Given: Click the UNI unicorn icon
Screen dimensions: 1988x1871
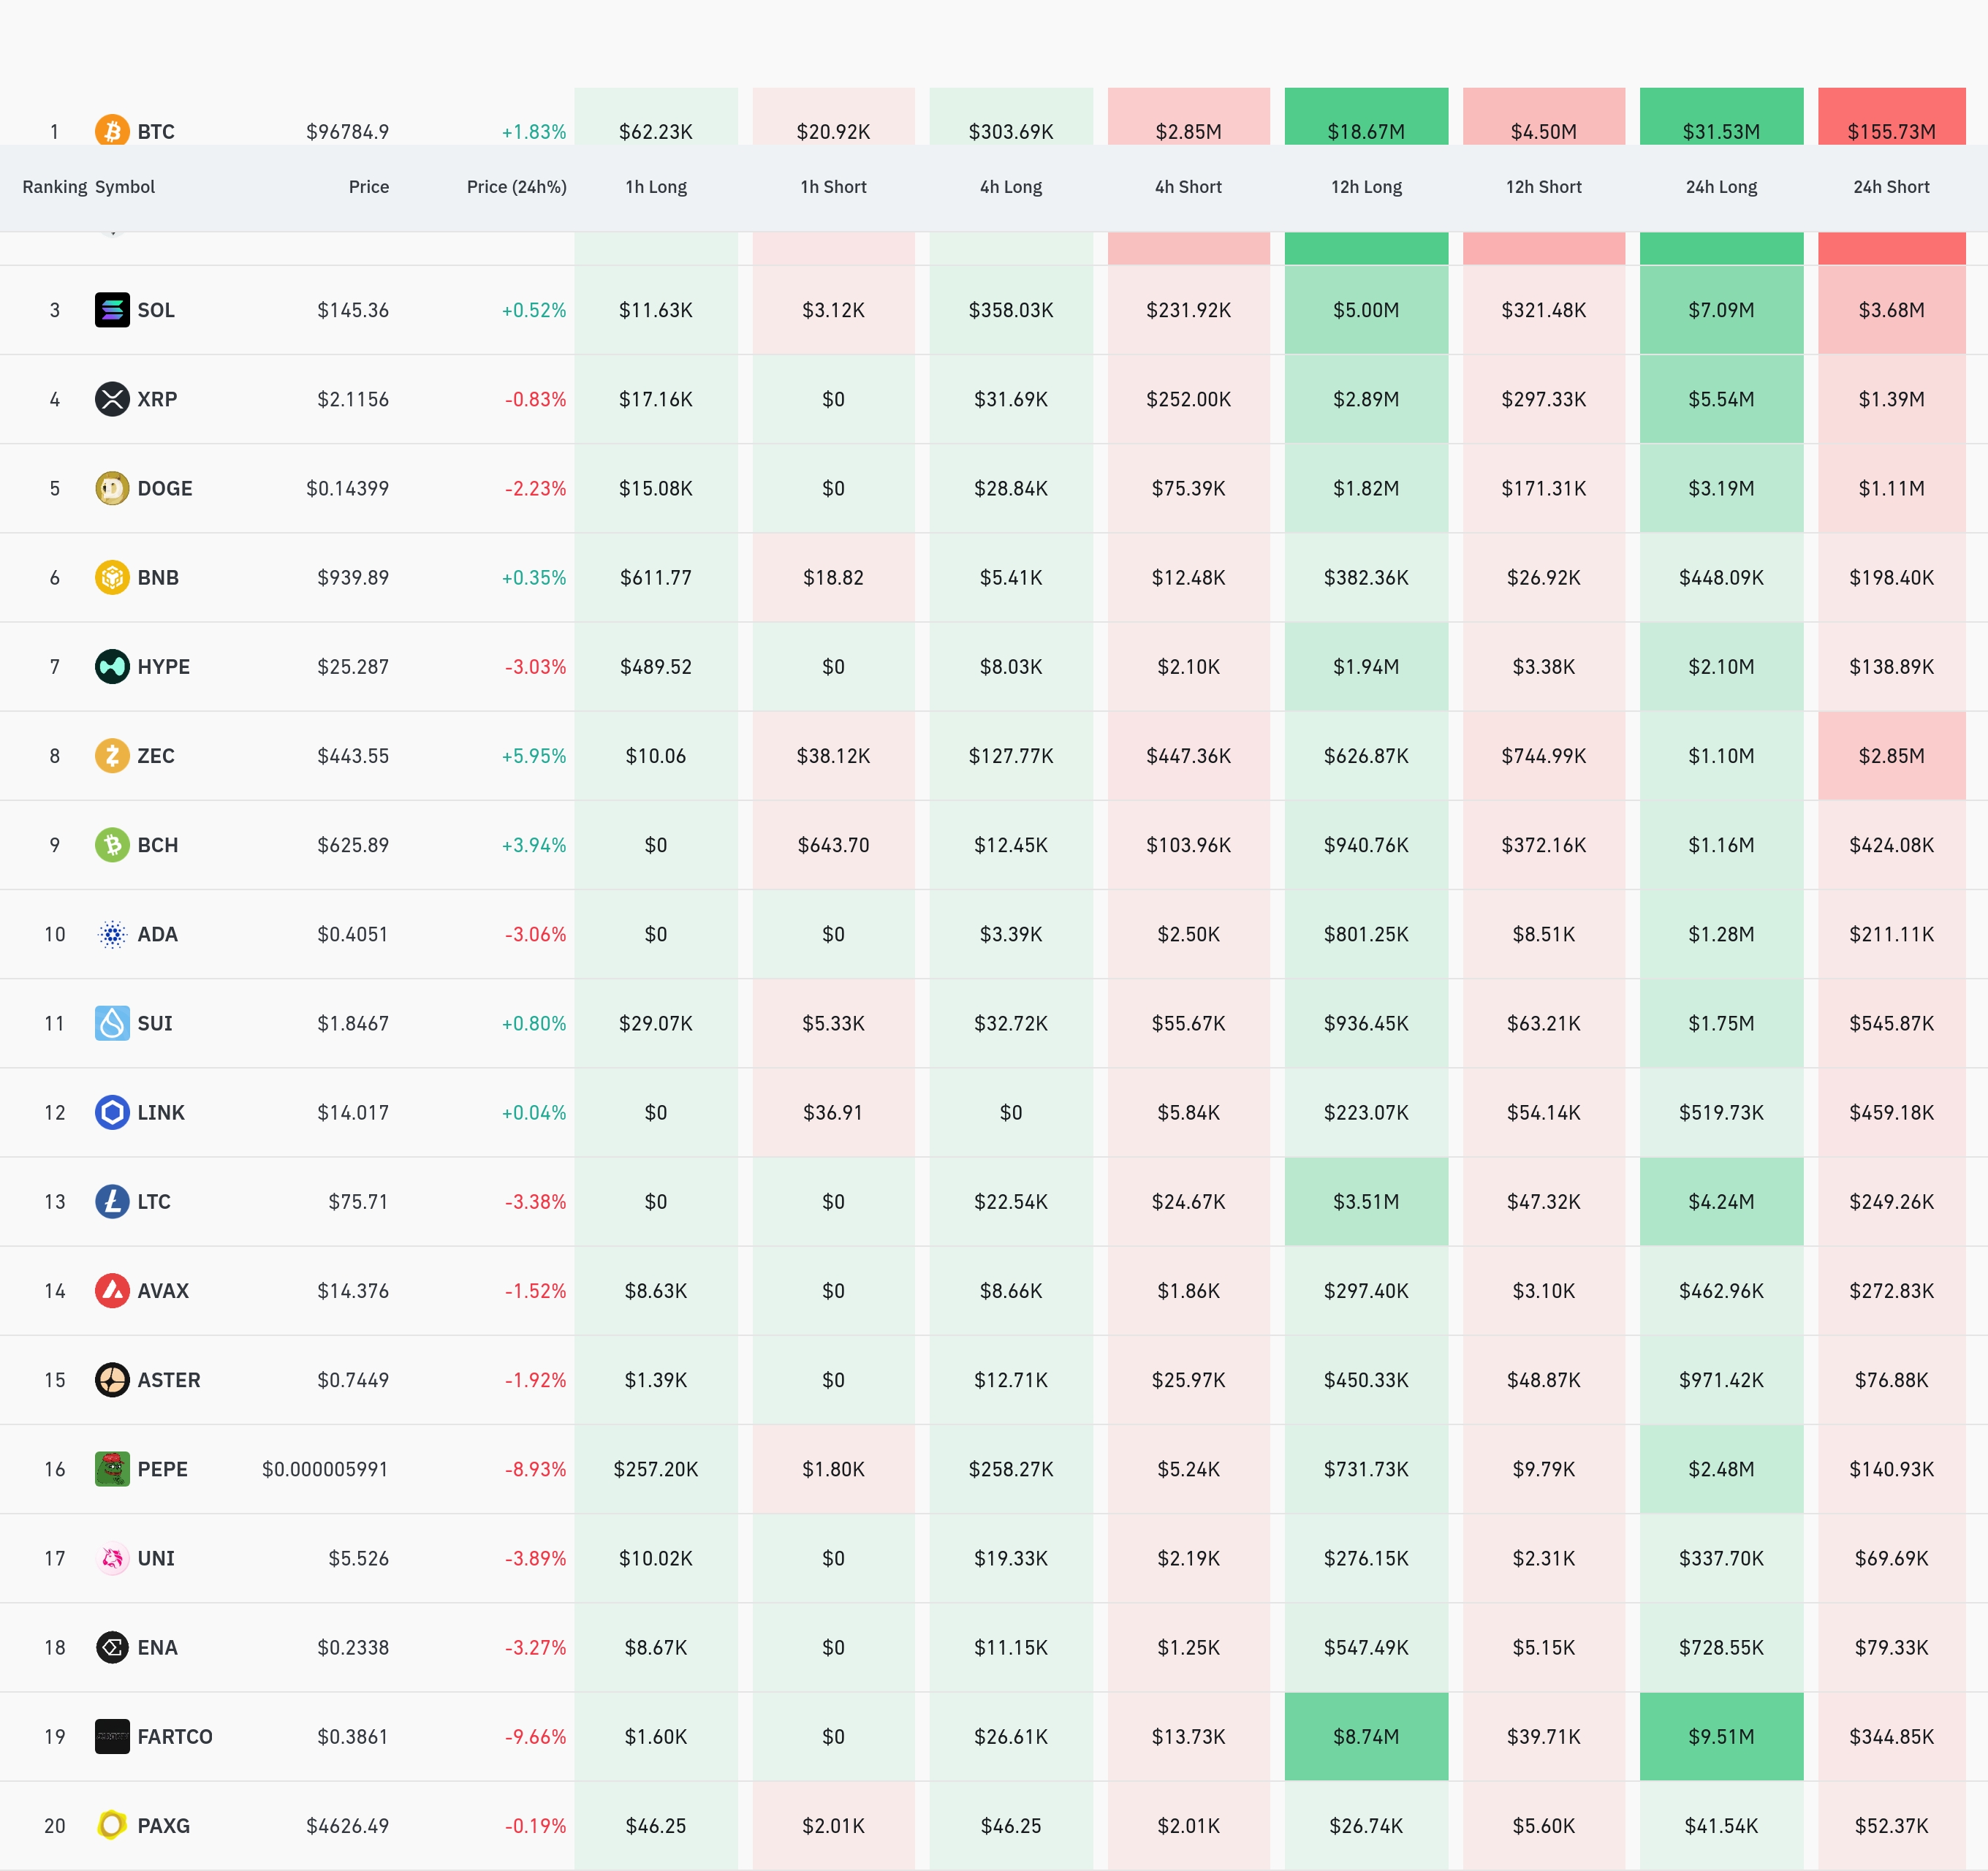Looking at the screenshot, I should pos(112,1558).
